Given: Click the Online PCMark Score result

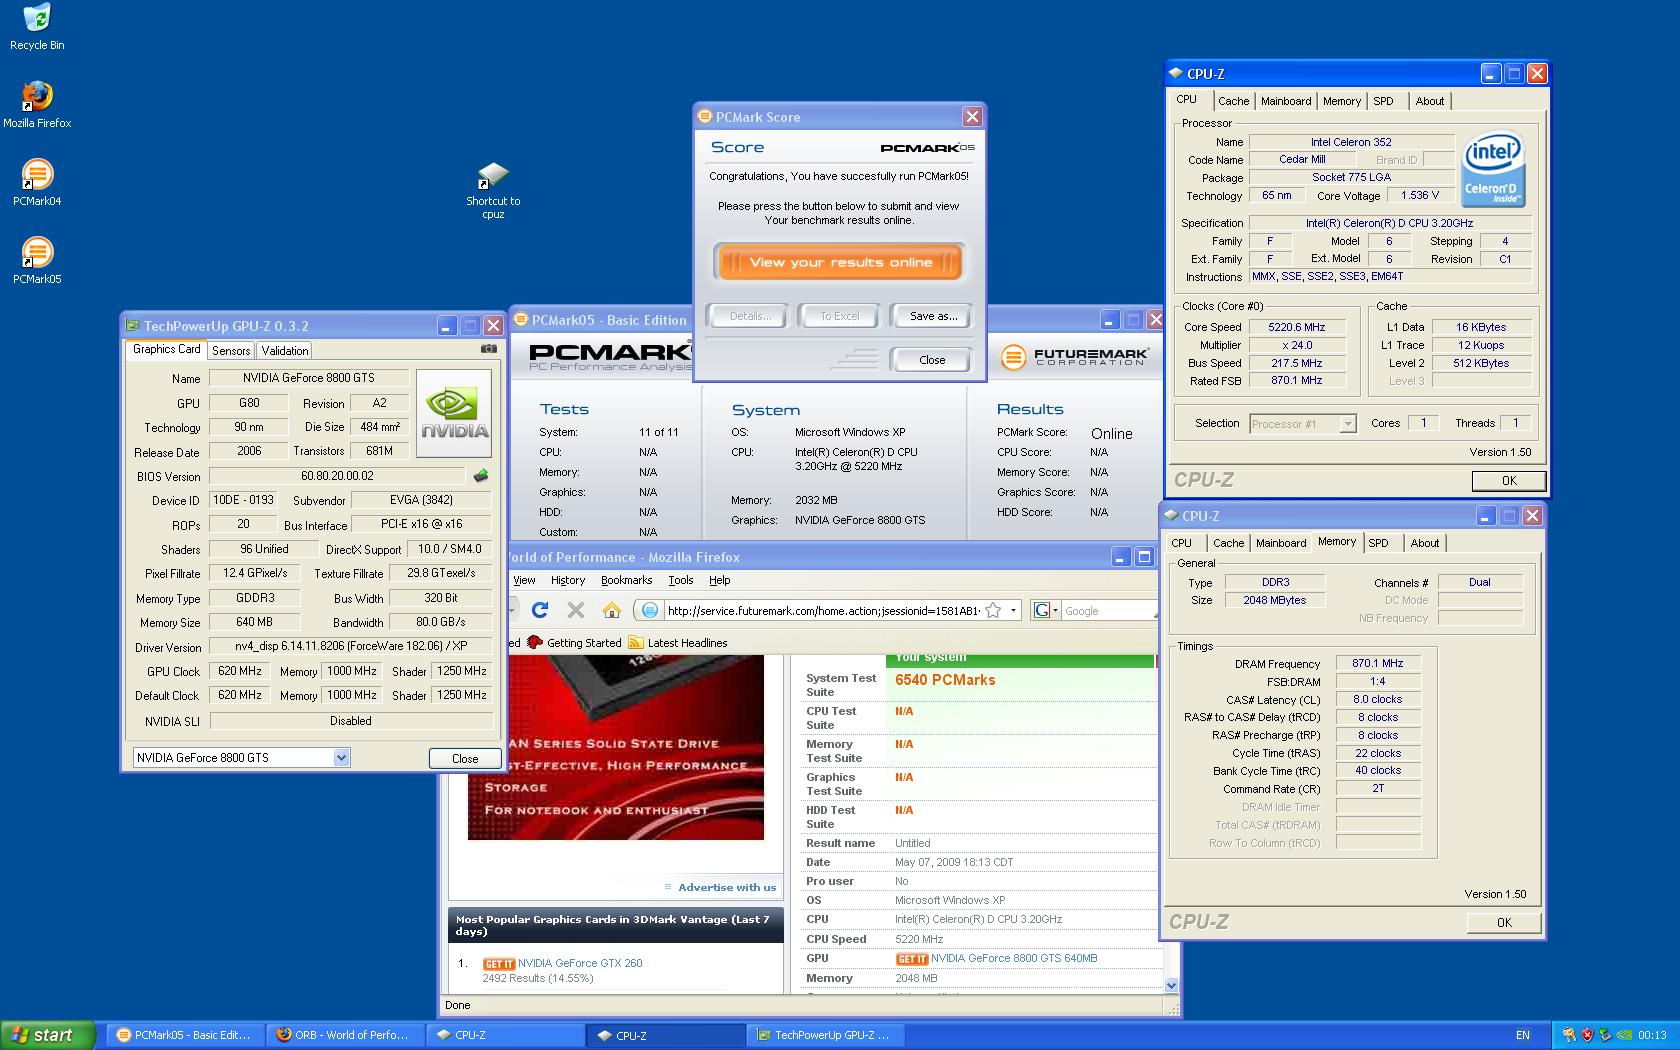Looking at the screenshot, I should (1111, 433).
